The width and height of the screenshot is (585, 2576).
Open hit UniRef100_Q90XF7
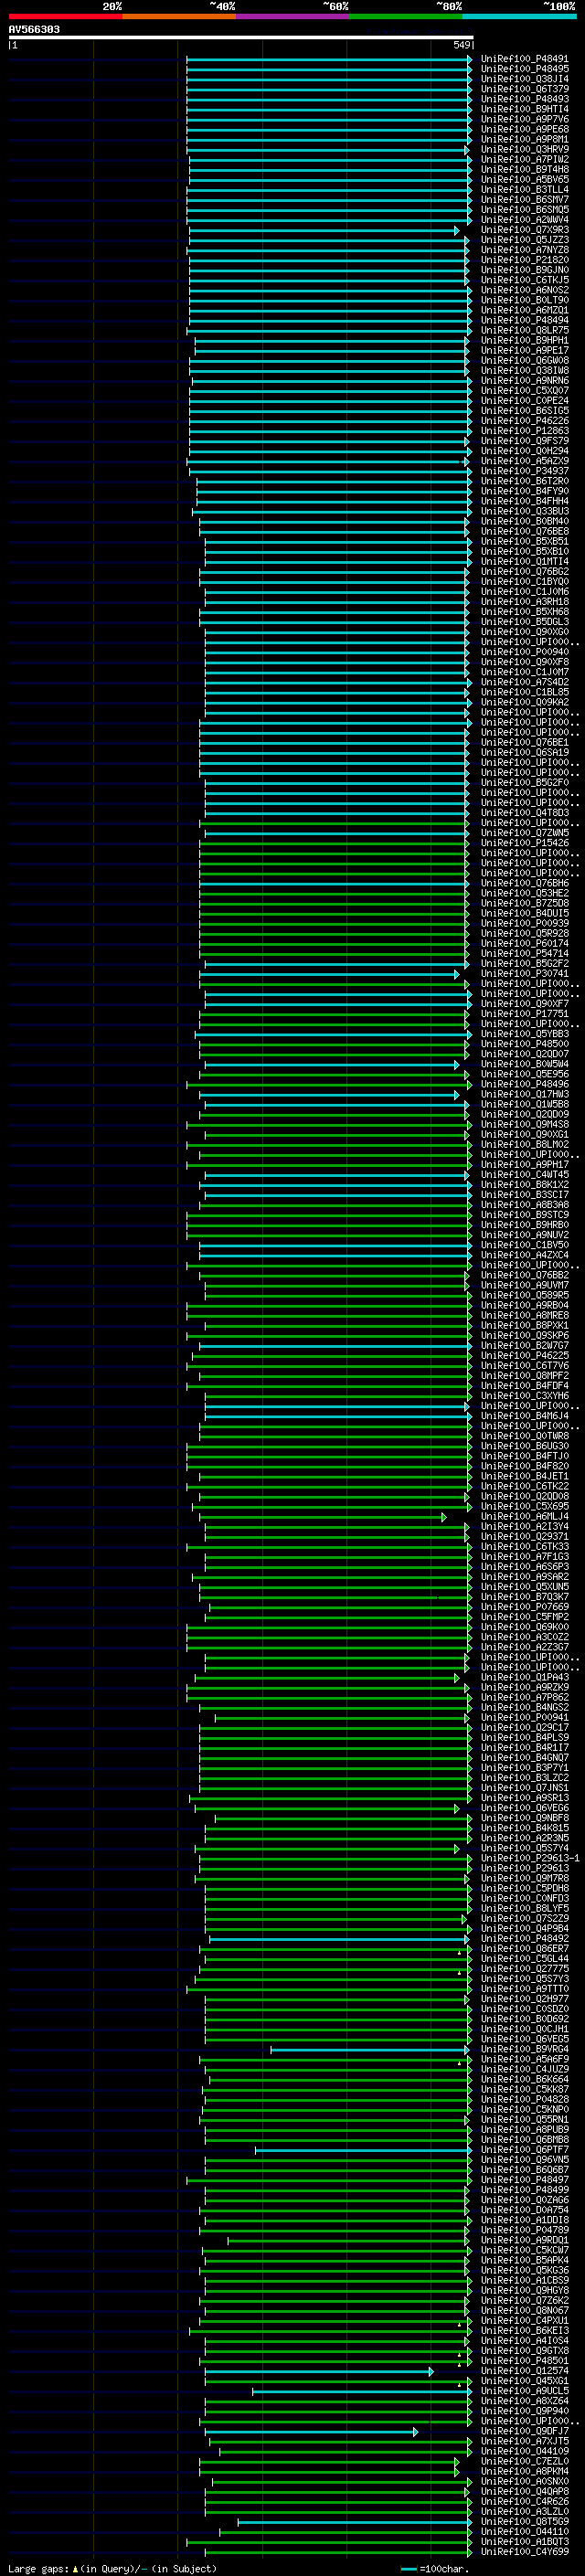click(525, 1003)
